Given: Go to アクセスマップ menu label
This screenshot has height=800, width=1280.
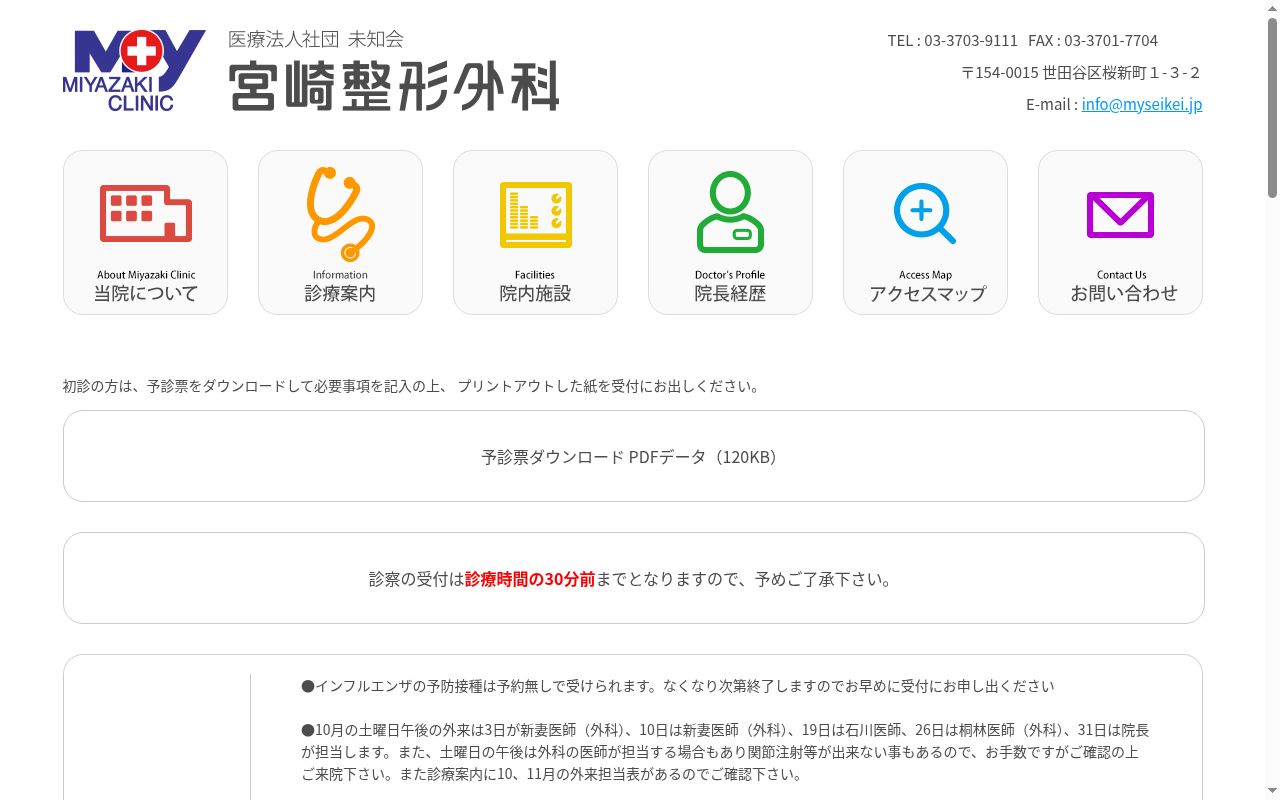Looking at the screenshot, I should click(x=927, y=294).
